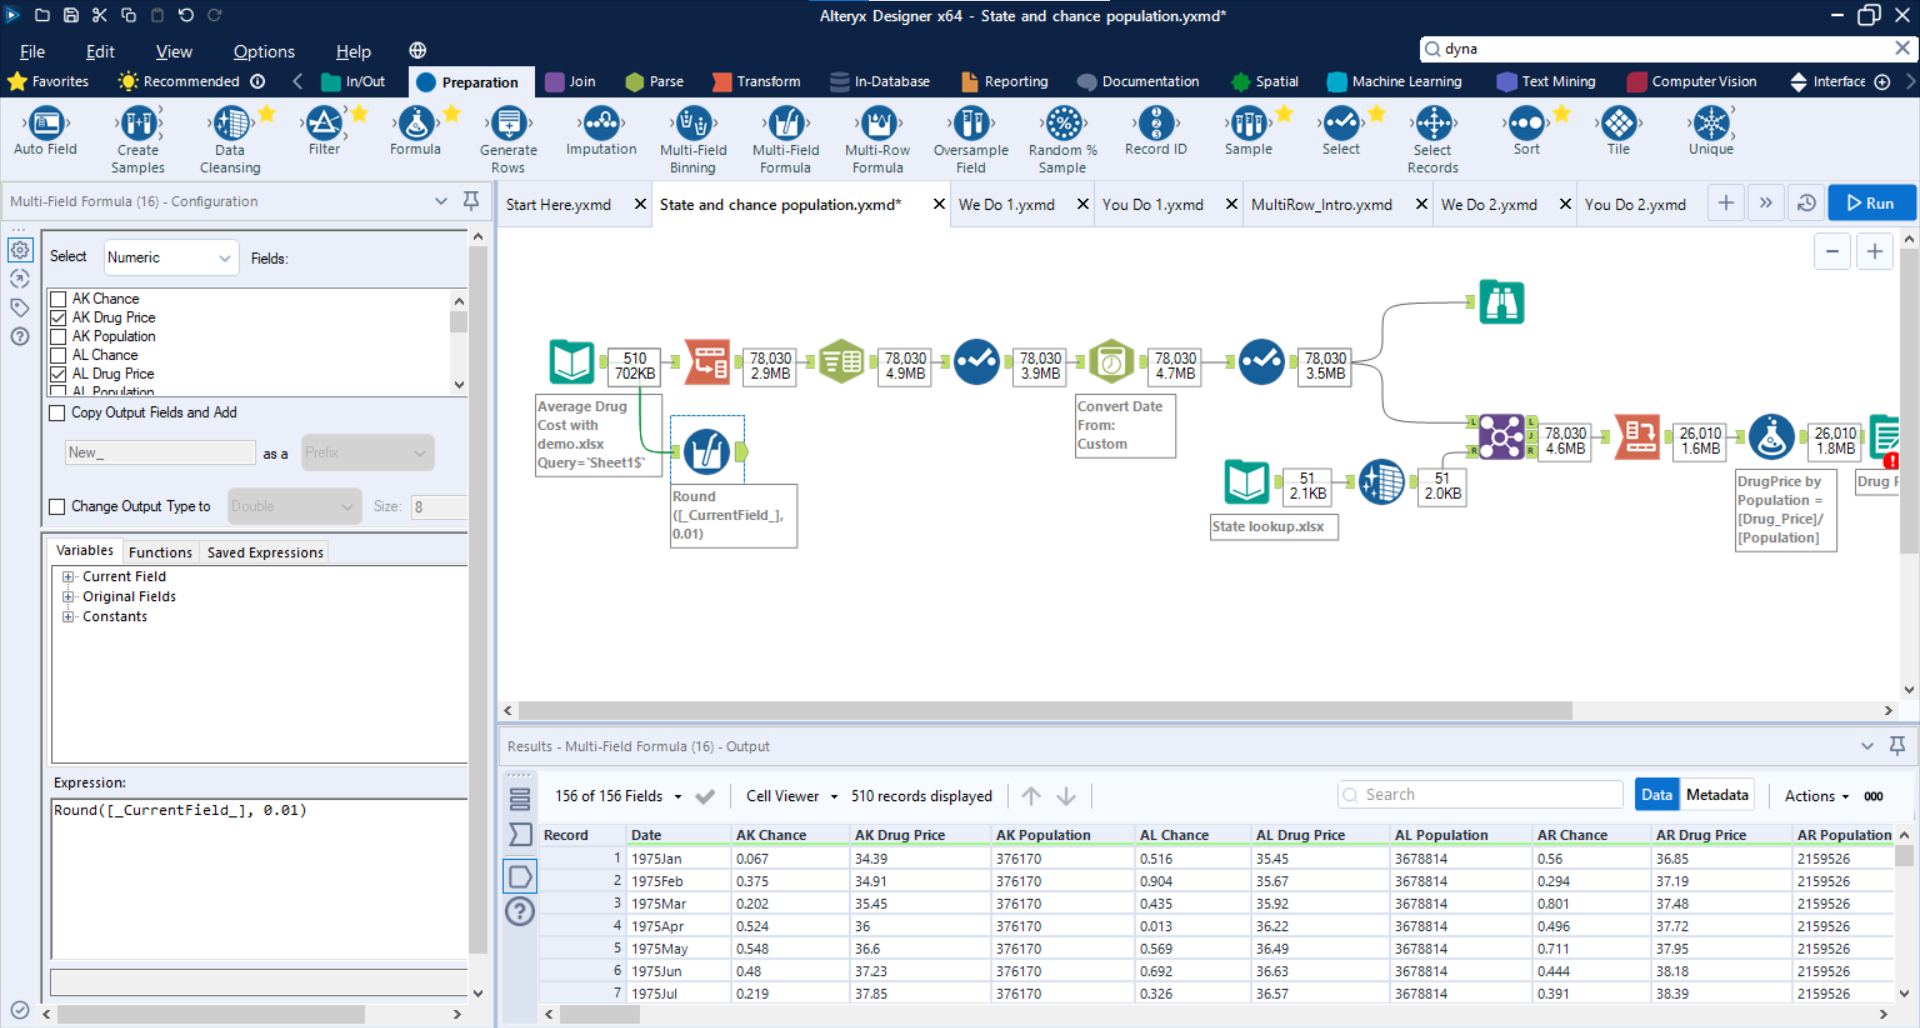Select the Browse tool on canvas
Viewport: 1920px width, 1028px height.
(x=1501, y=302)
